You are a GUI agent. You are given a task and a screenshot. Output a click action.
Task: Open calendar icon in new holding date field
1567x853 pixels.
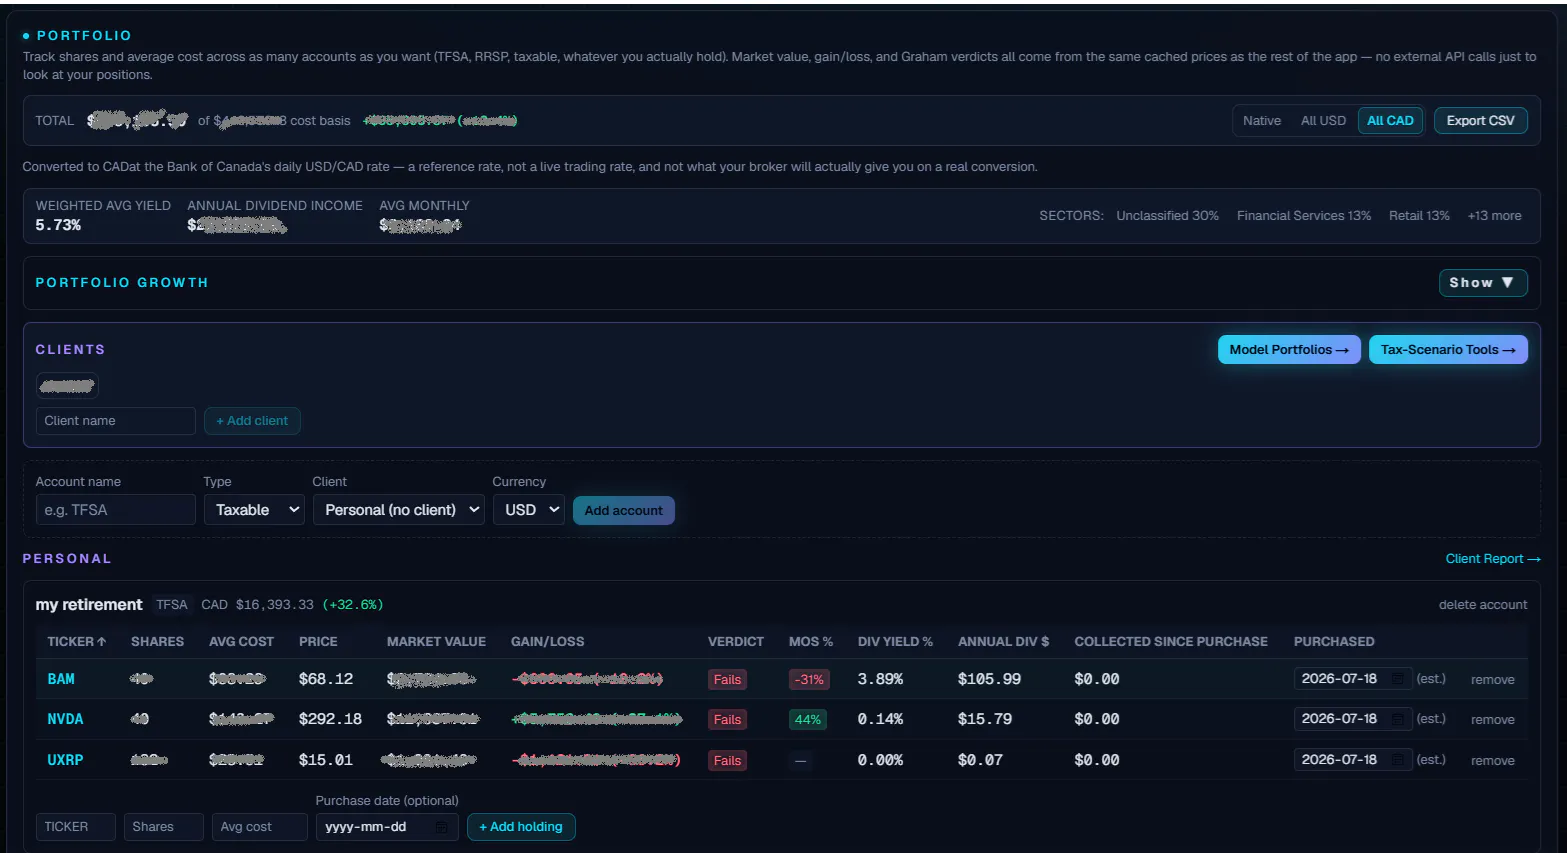pyautogui.click(x=442, y=827)
